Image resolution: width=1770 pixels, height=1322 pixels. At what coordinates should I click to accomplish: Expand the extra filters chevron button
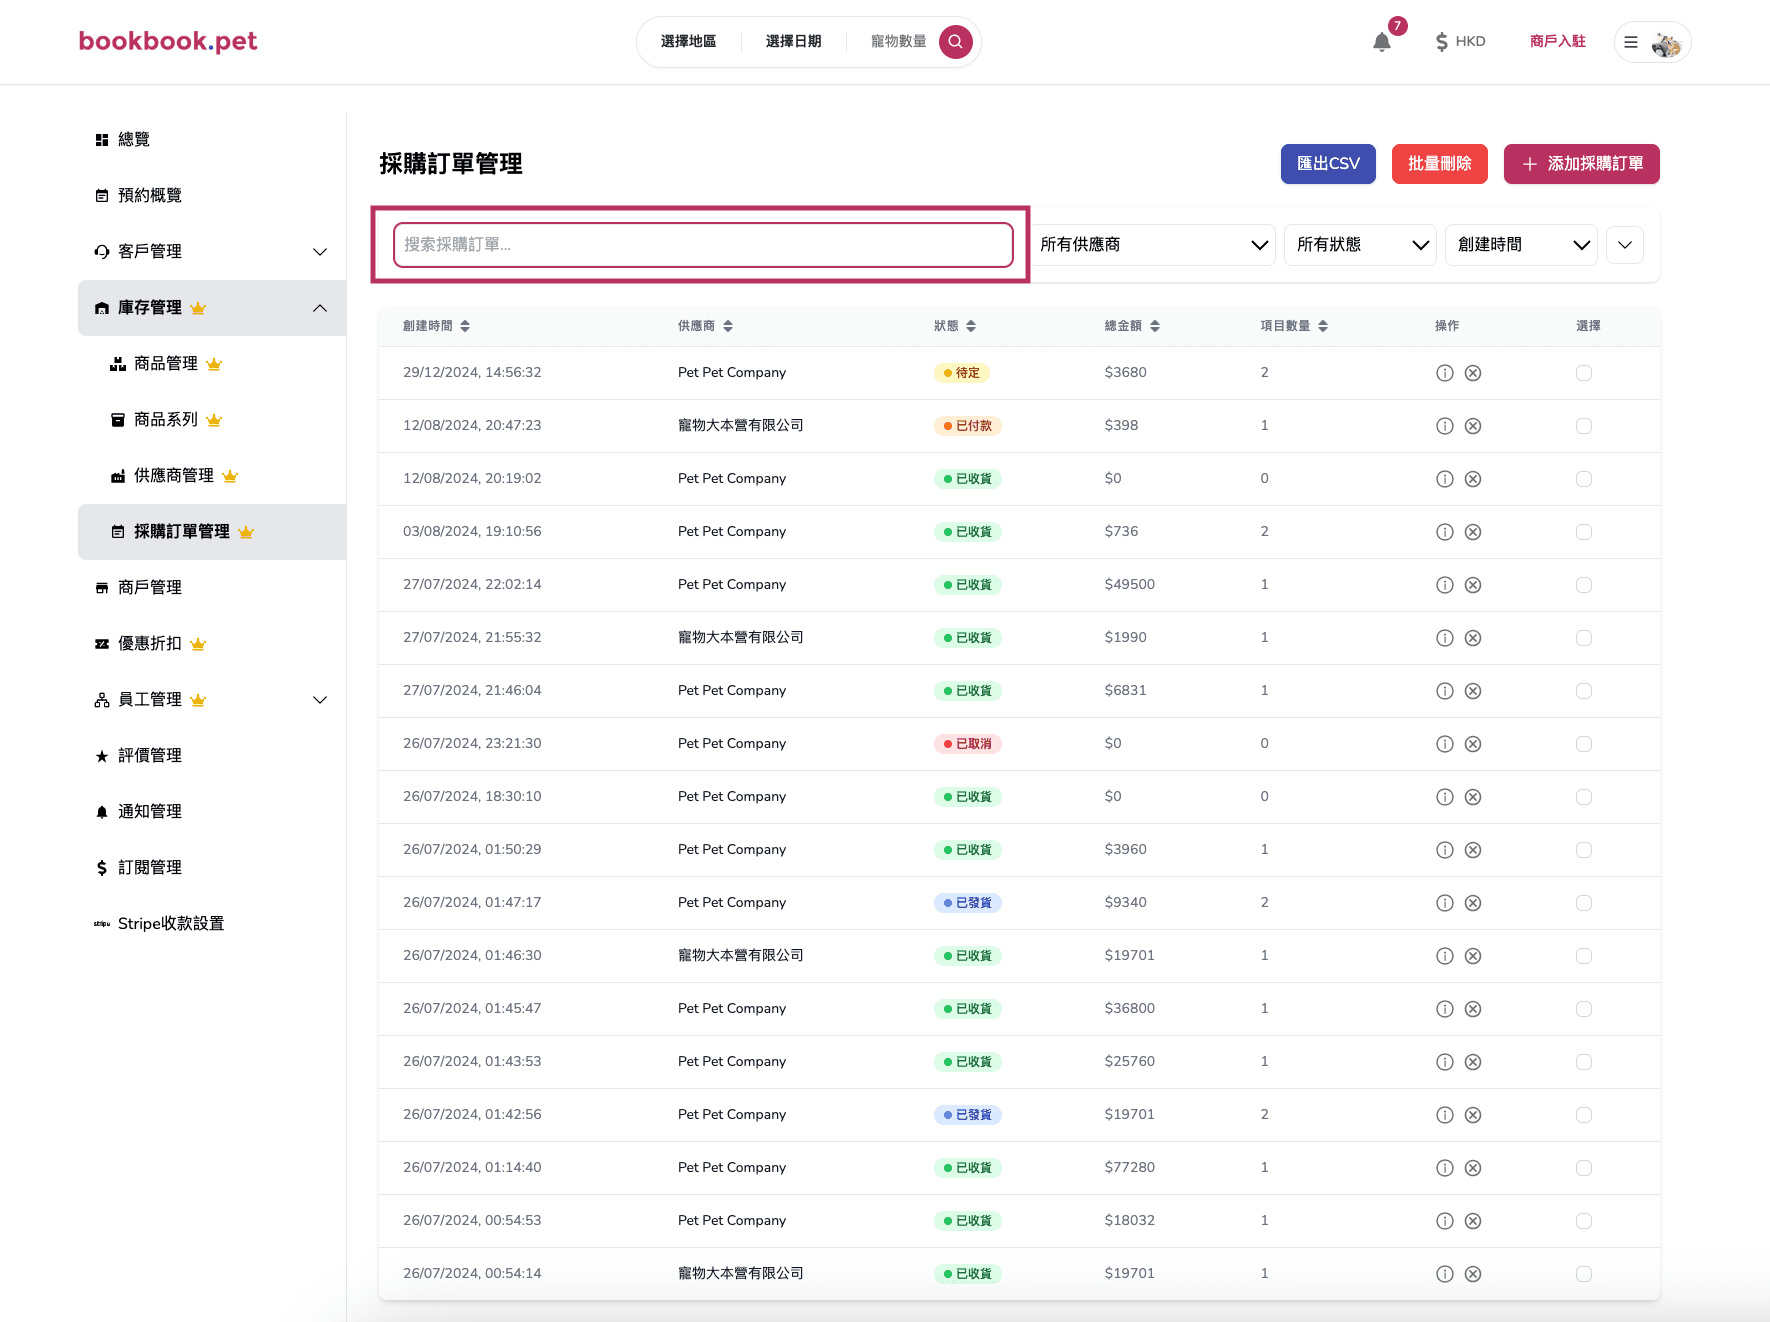(1625, 245)
